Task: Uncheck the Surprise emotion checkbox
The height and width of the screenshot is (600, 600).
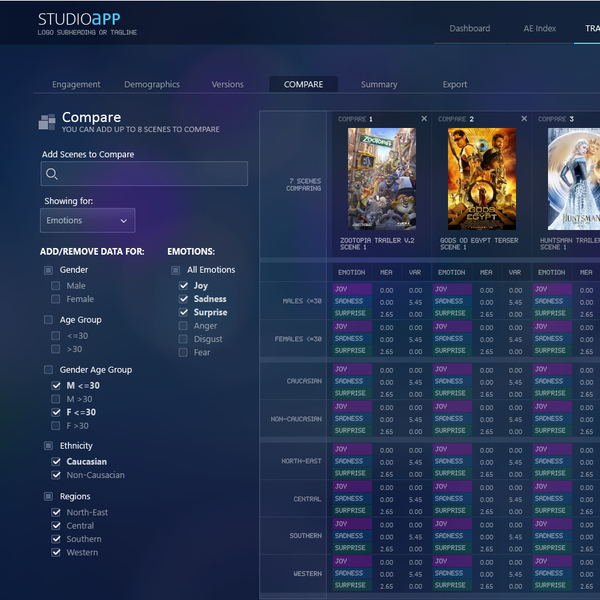Action: pyautogui.click(x=183, y=312)
